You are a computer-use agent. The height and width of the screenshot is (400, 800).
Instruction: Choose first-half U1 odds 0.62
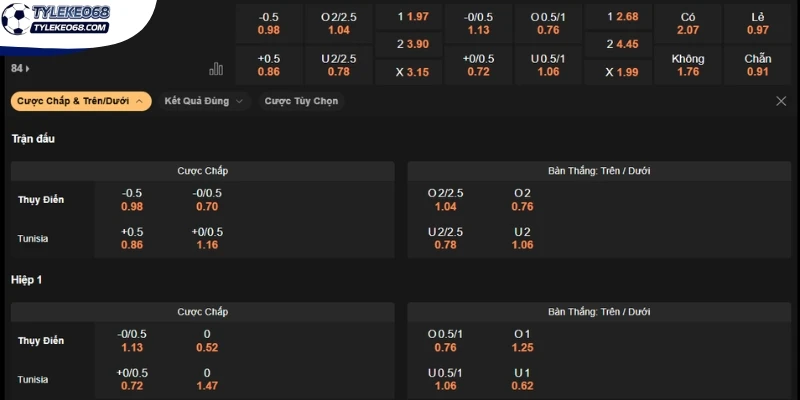pos(522,379)
